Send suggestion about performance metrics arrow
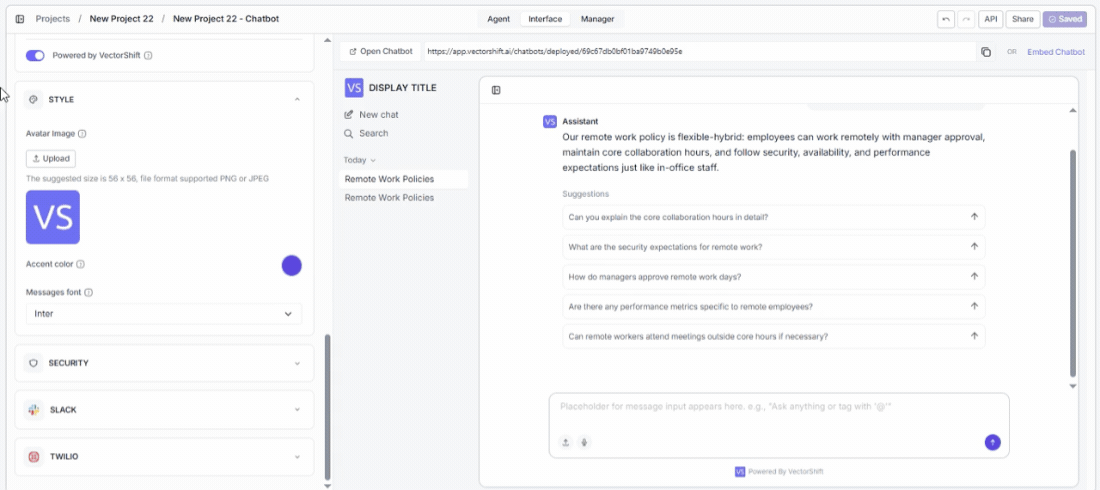1100x490 pixels. pyautogui.click(x=974, y=306)
